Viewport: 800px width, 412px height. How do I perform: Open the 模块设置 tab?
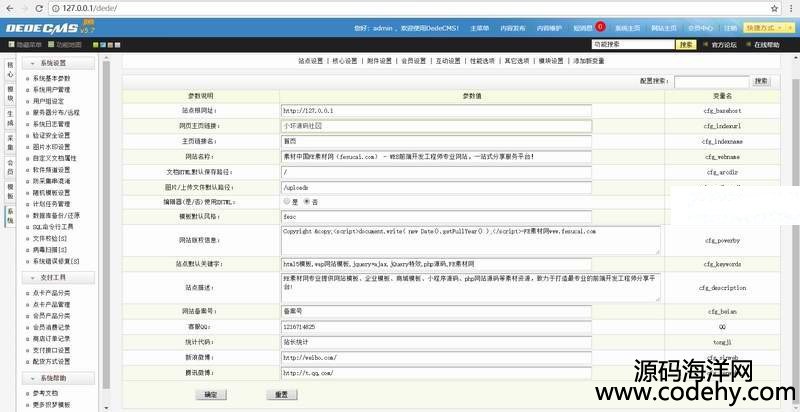551,61
